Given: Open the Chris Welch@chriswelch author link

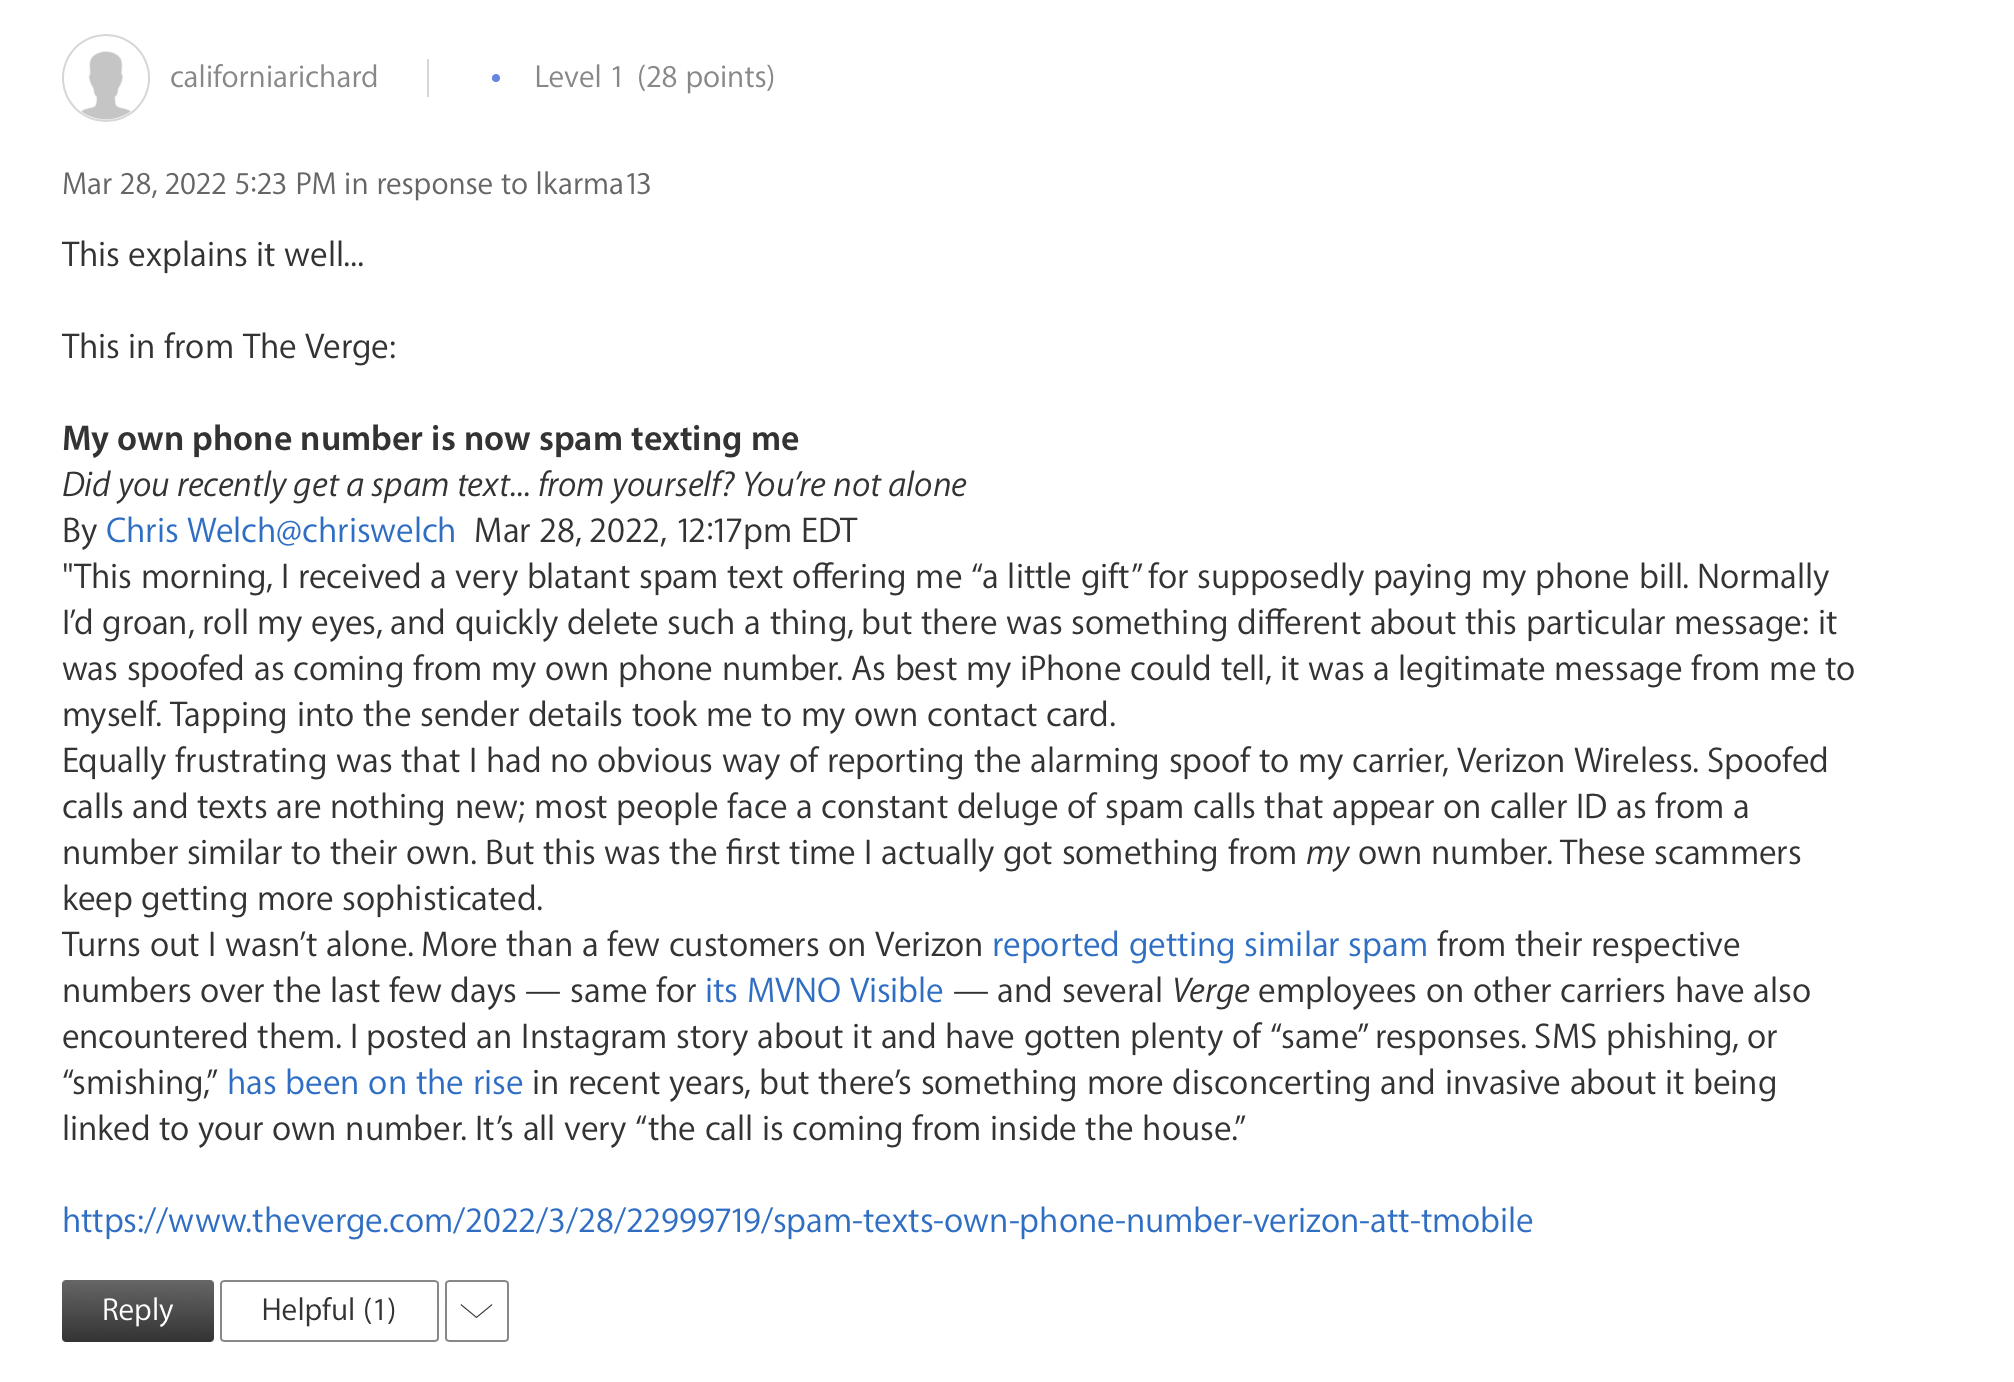Looking at the screenshot, I should (x=280, y=530).
